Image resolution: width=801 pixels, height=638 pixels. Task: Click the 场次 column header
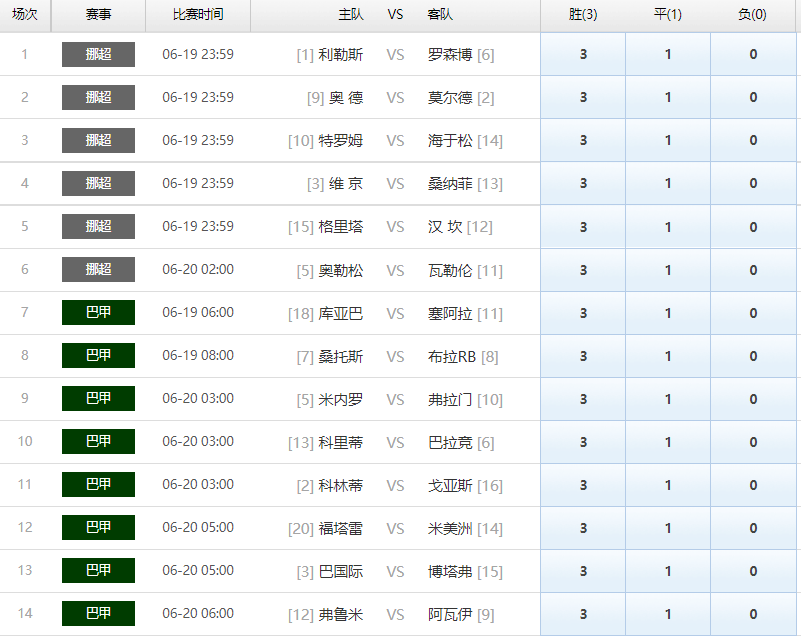pos(25,15)
